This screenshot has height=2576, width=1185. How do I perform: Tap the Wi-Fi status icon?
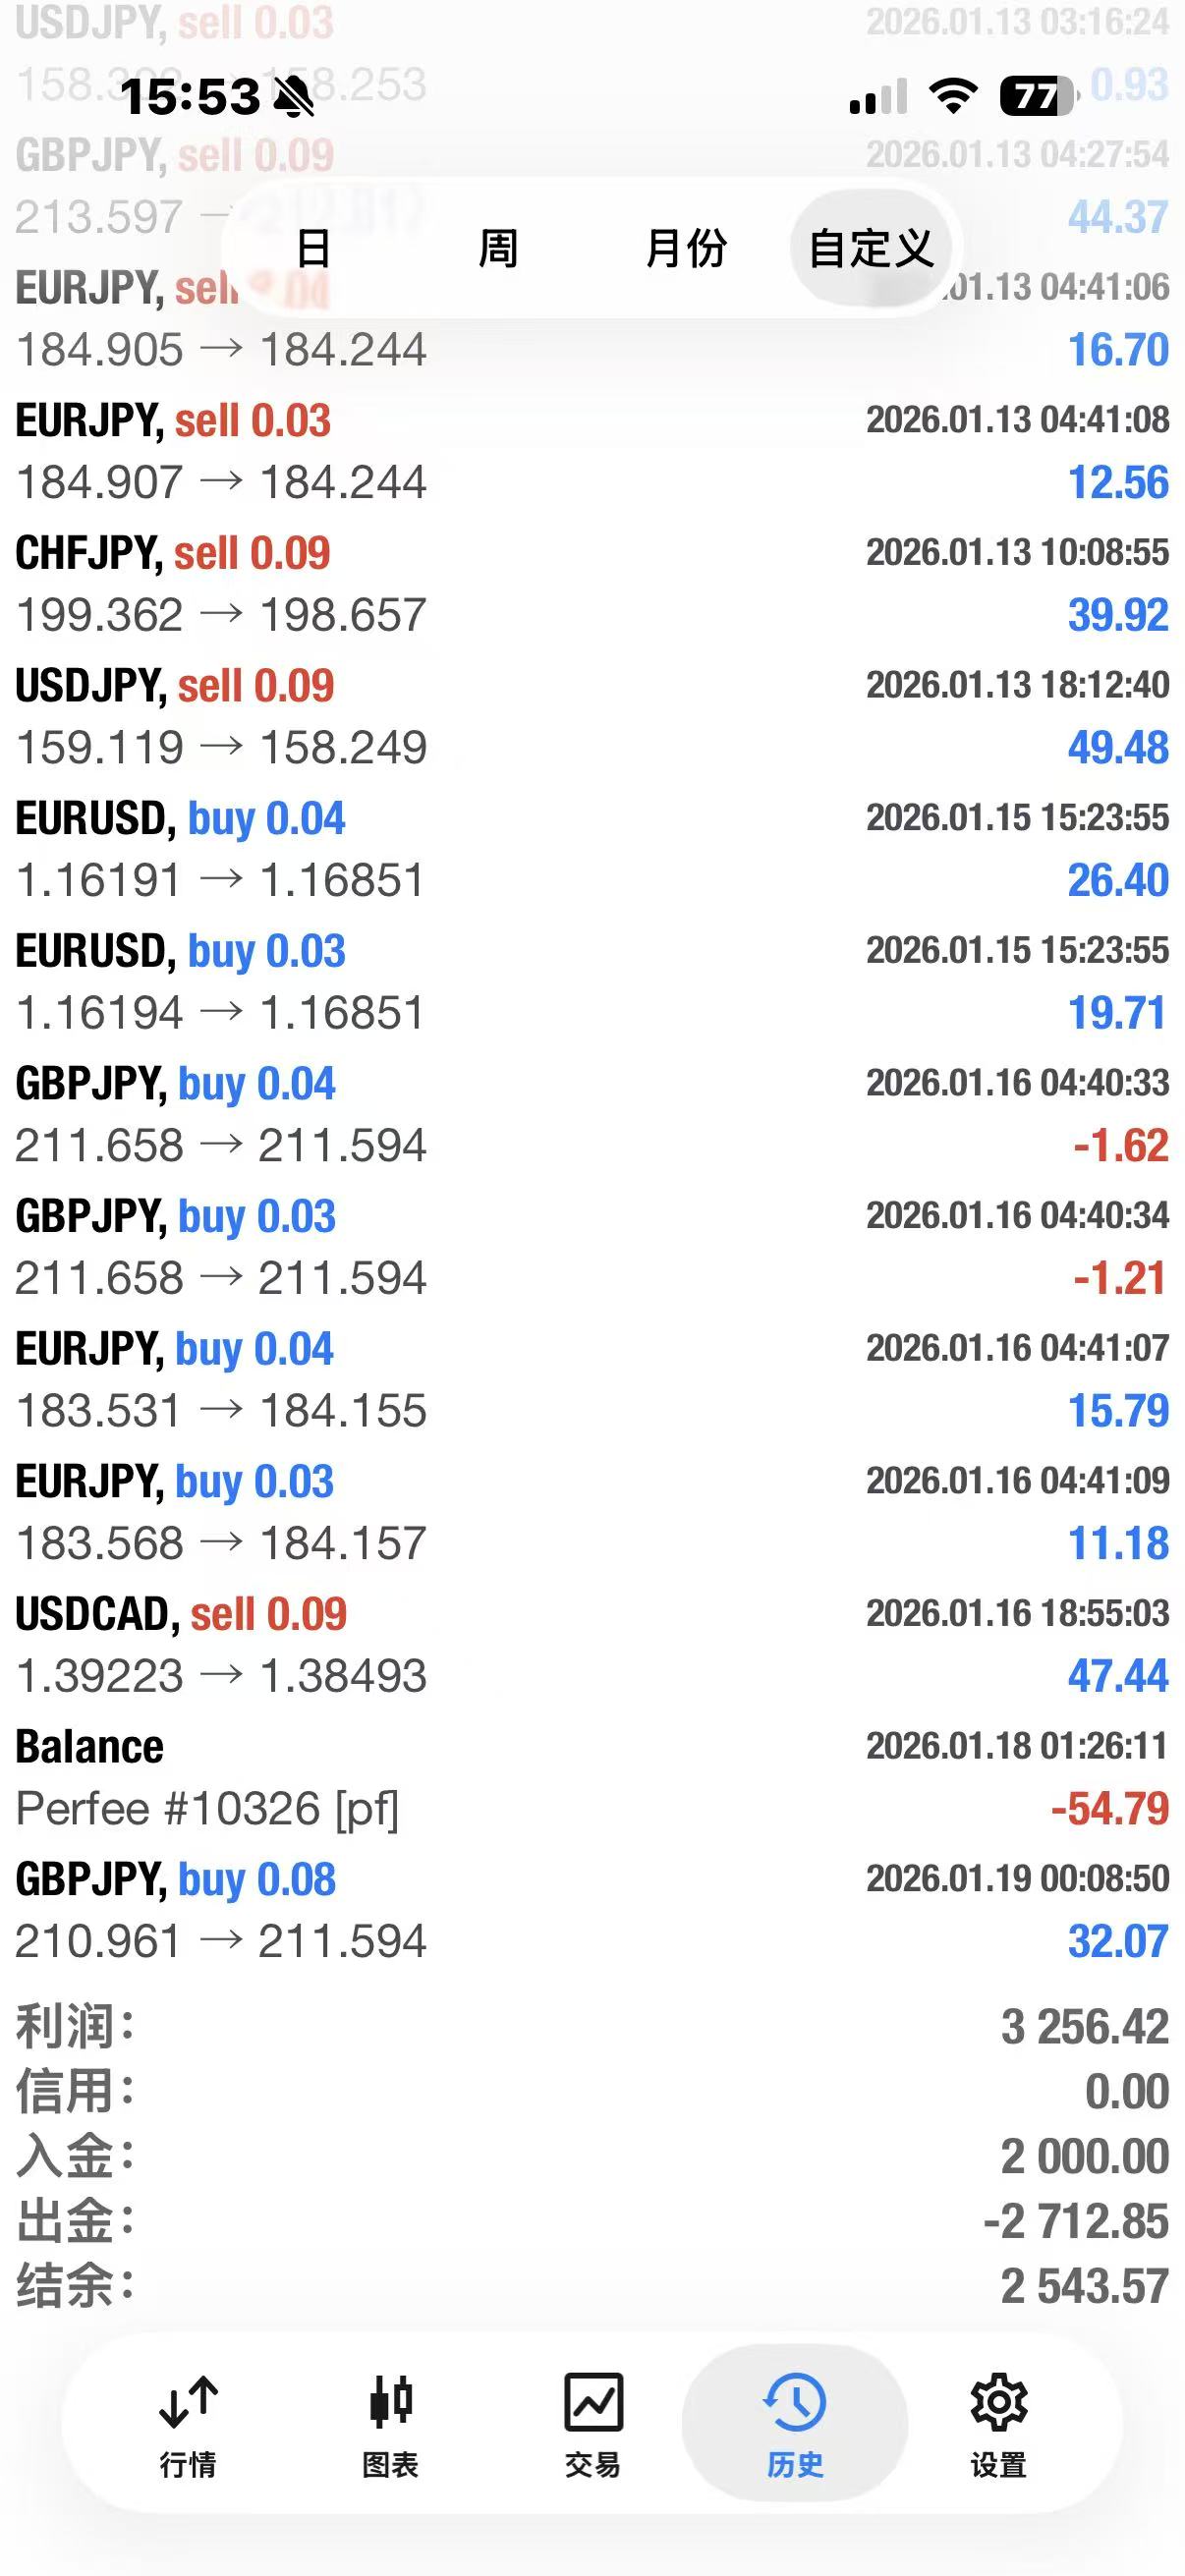(953, 96)
